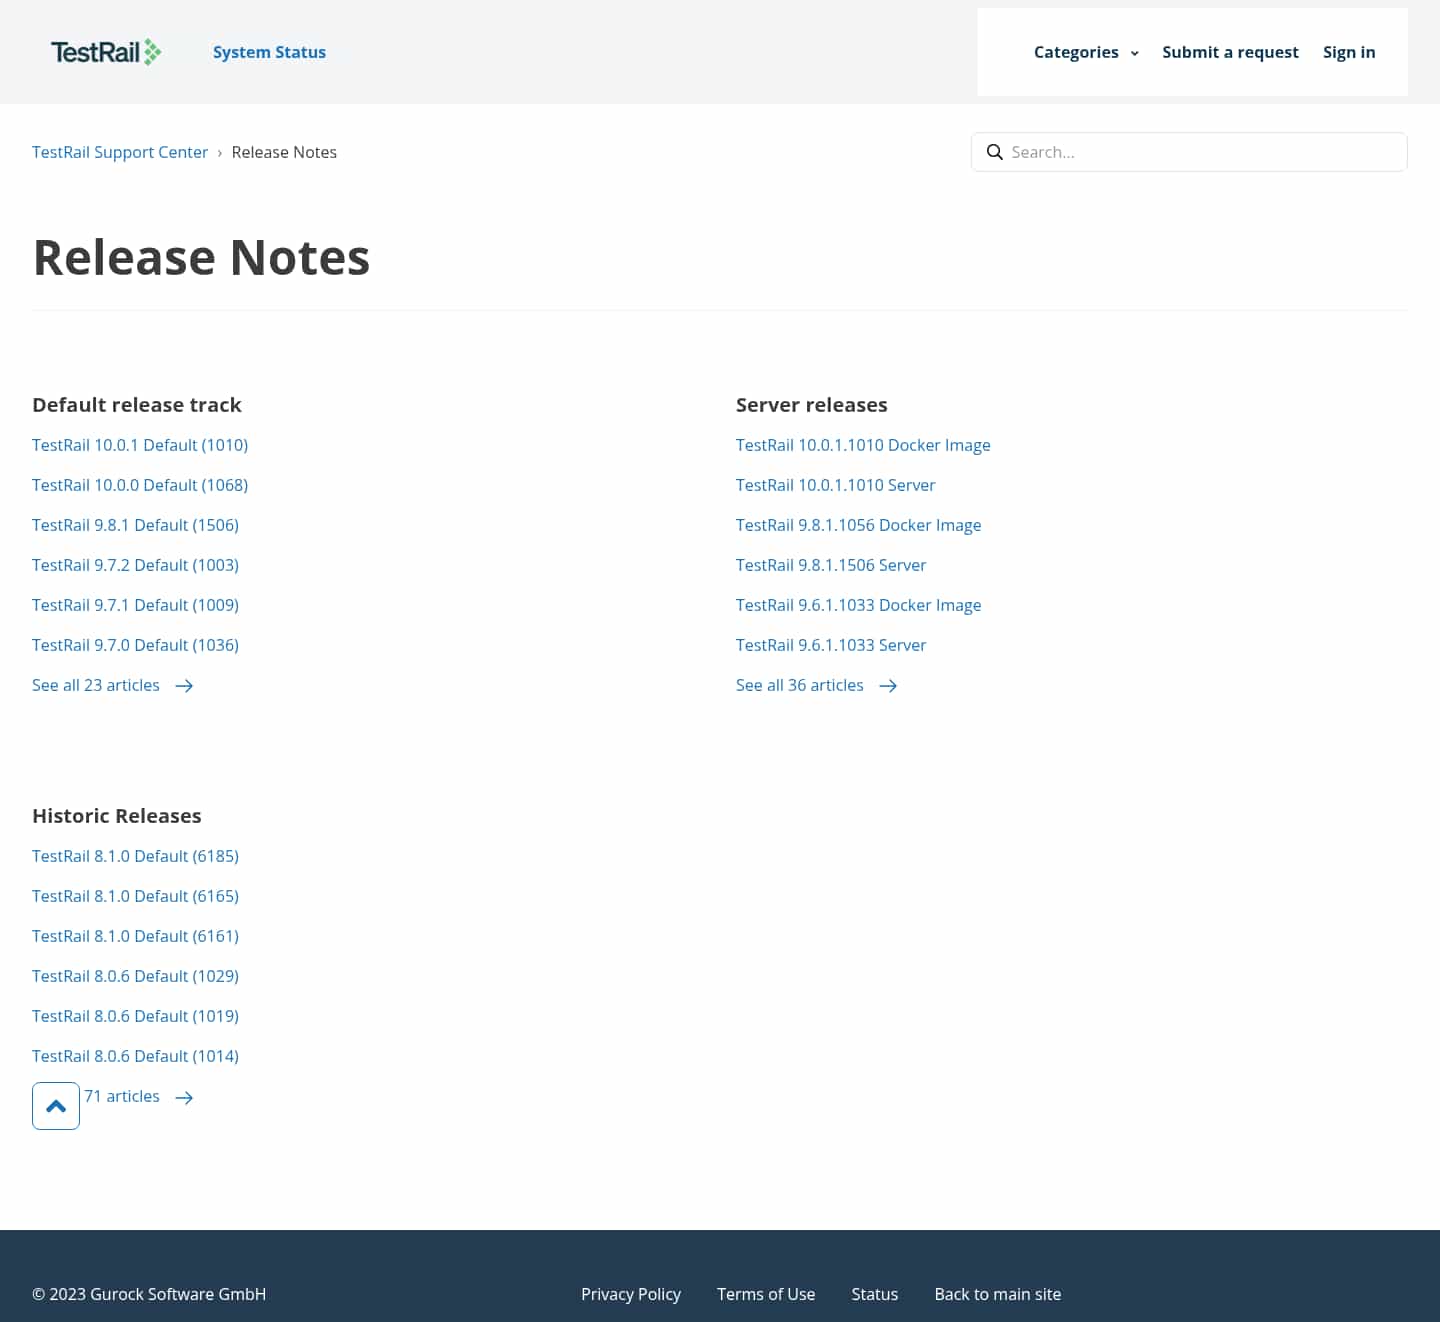Image resolution: width=1440 pixels, height=1322 pixels.
Task: Open System Status page
Action: click(x=269, y=52)
